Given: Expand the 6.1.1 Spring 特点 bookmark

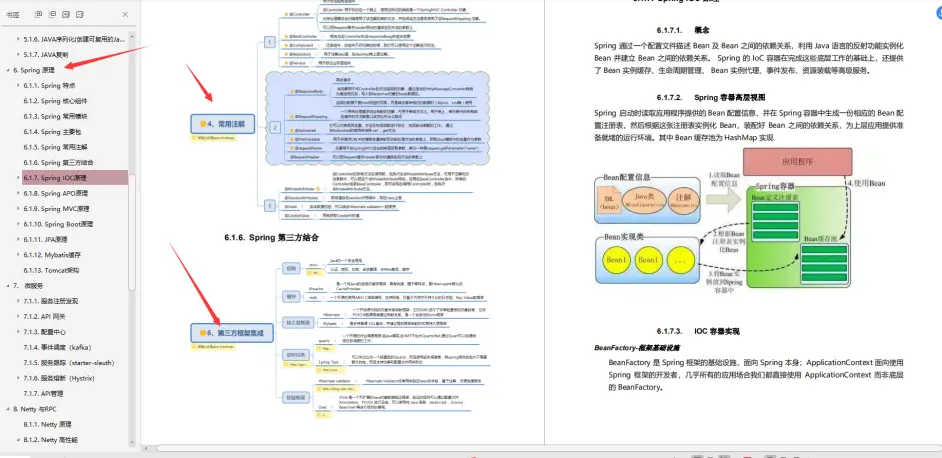Looking at the screenshot, I should [18, 85].
